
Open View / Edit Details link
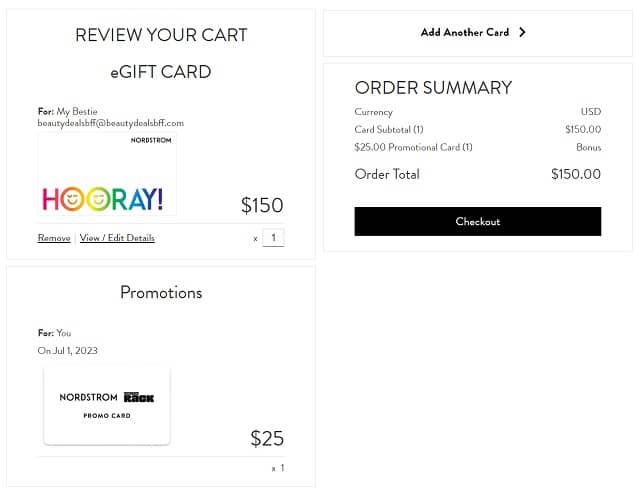(117, 238)
